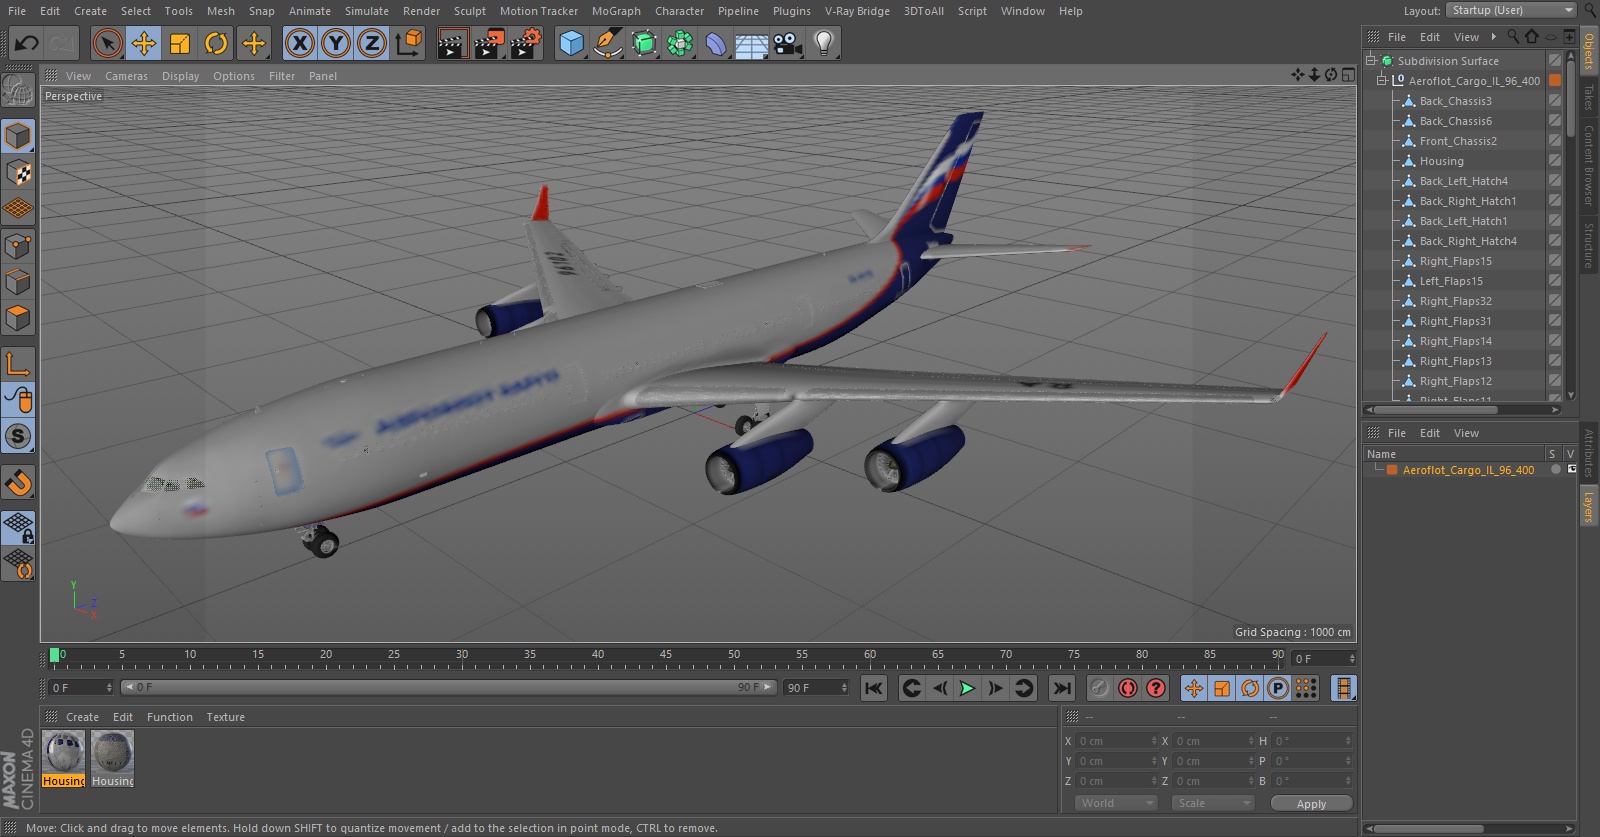
Task: Toggle layer tag for Right_Flaps15
Action: (x=1555, y=261)
